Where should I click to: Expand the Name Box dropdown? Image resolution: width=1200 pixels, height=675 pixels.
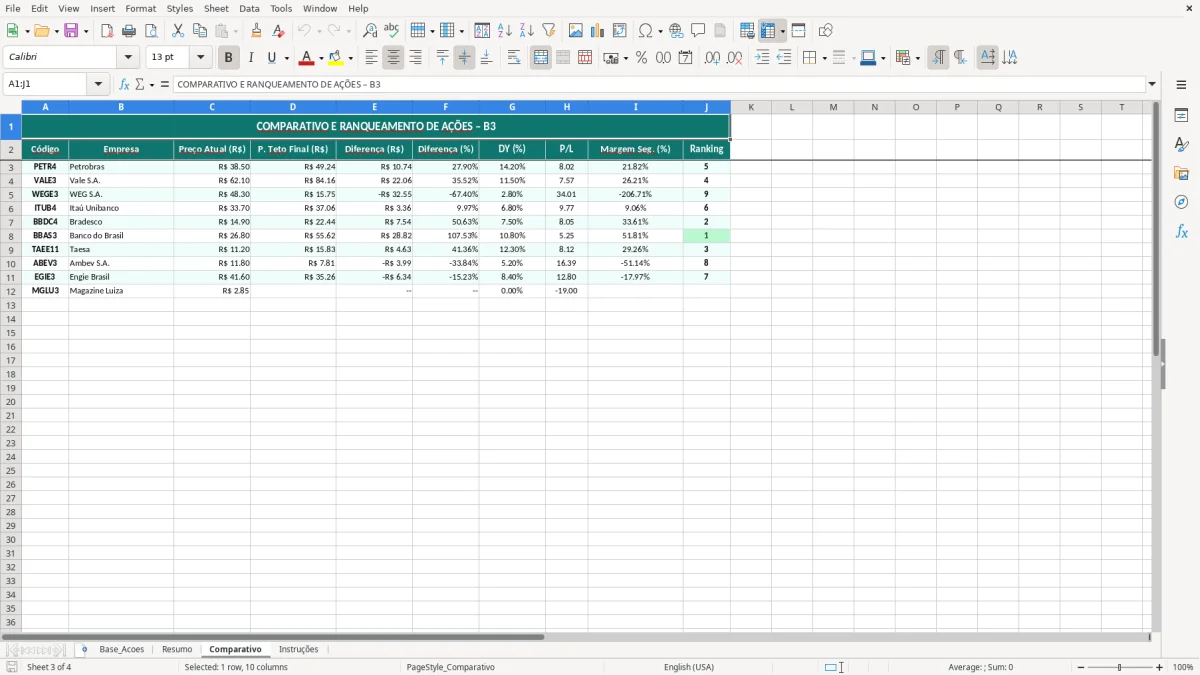click(x=98, y=85)
